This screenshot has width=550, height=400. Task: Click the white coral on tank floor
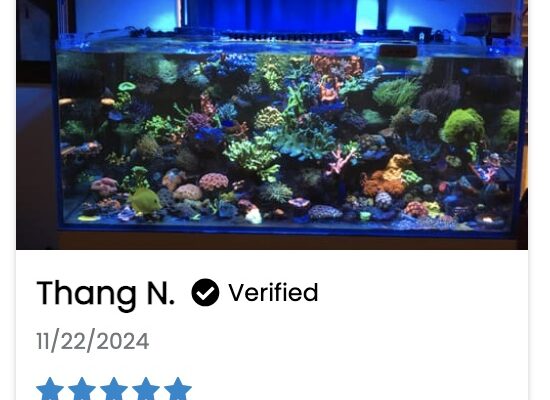[x=253, y=216]
